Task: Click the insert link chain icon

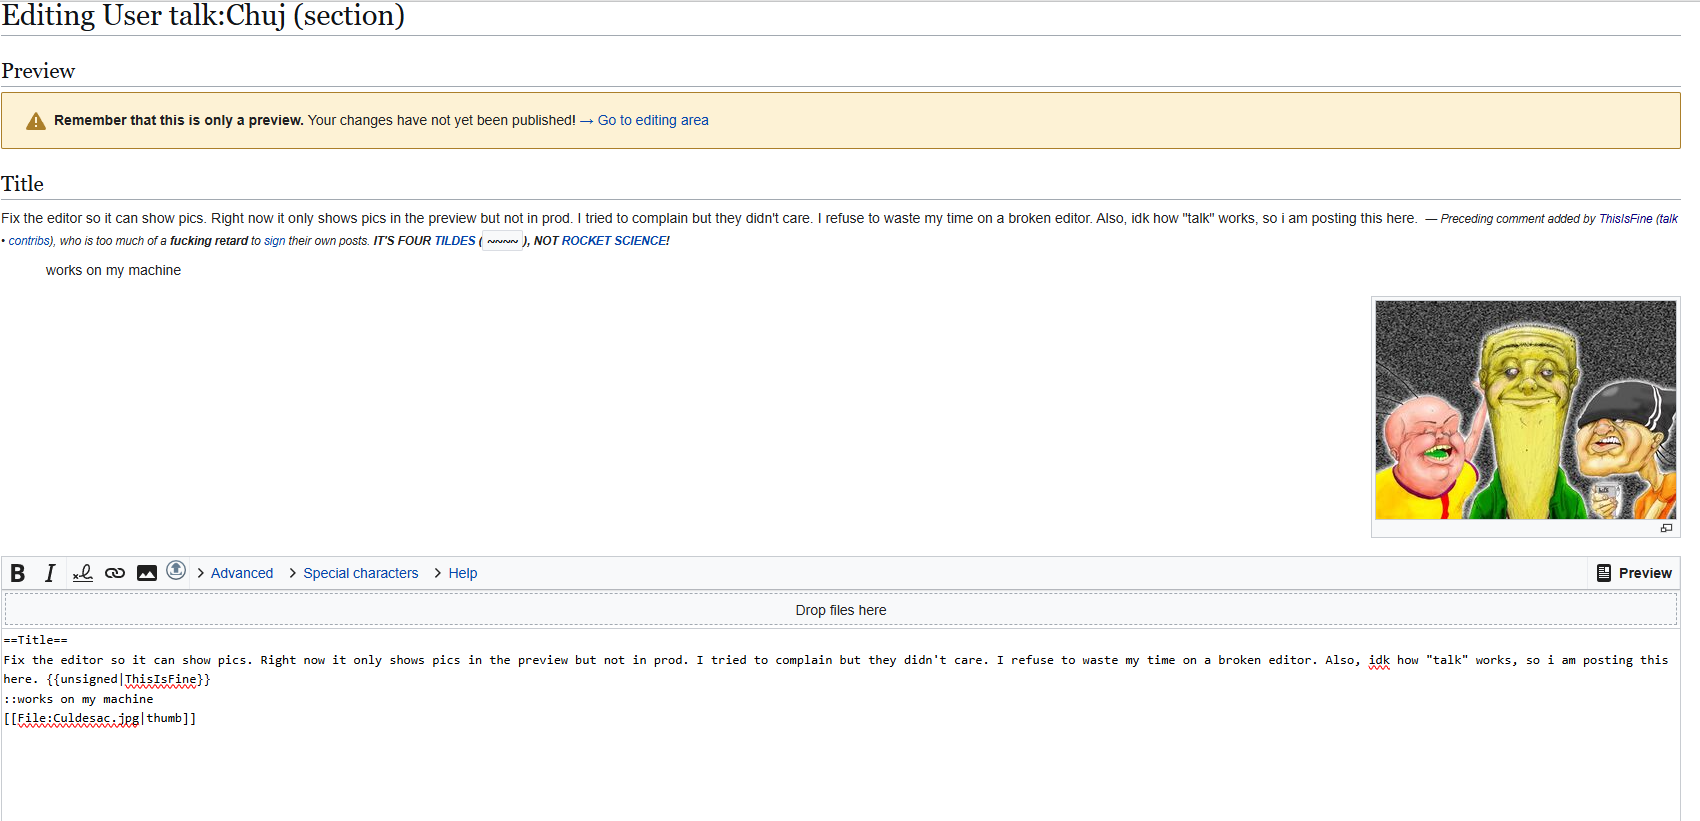Action: pos(115,573)
